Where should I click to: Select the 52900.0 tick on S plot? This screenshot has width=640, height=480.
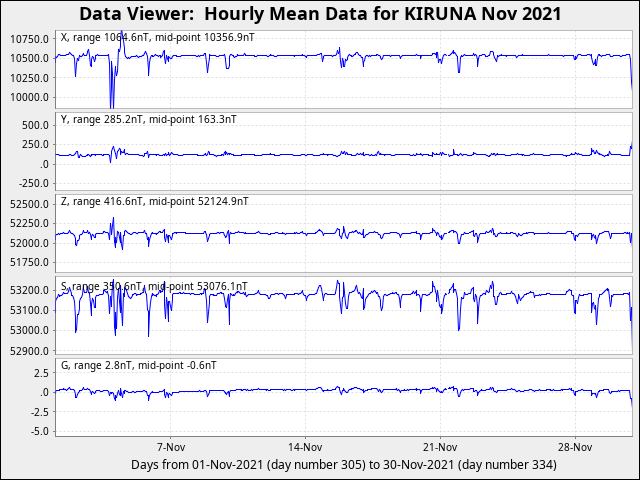point(28,351)
